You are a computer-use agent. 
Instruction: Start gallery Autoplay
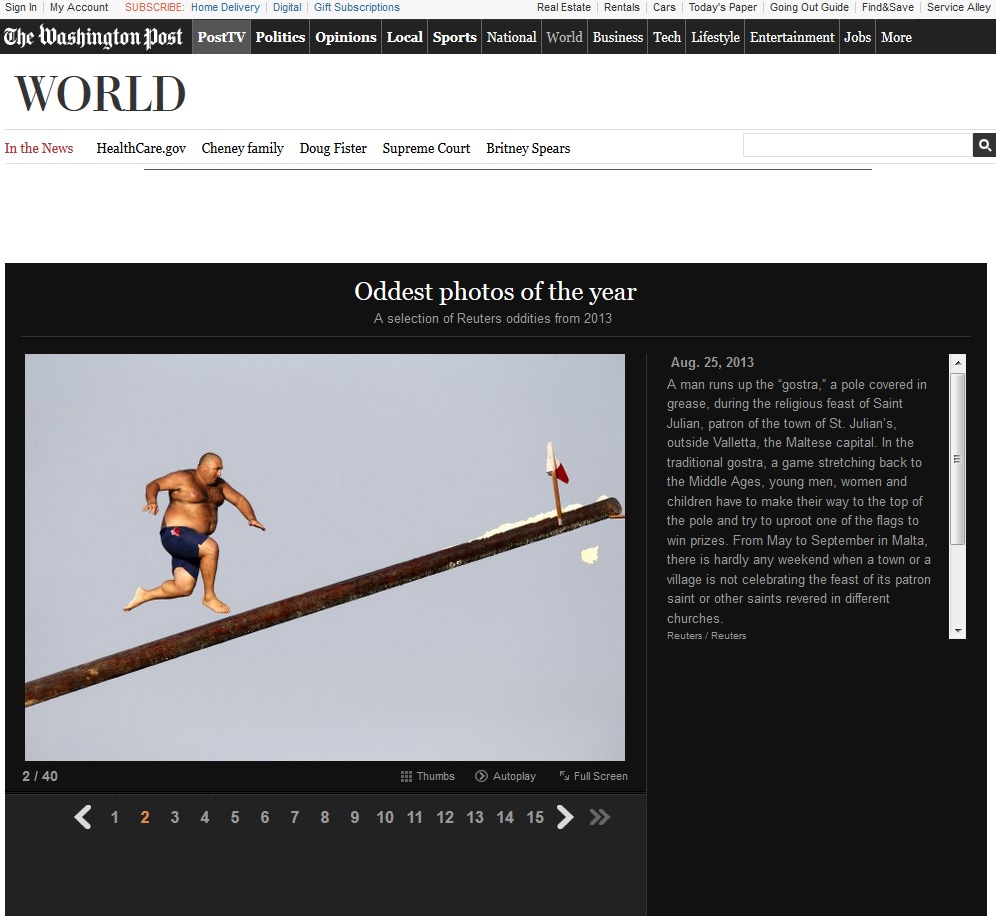pos(505,776)
